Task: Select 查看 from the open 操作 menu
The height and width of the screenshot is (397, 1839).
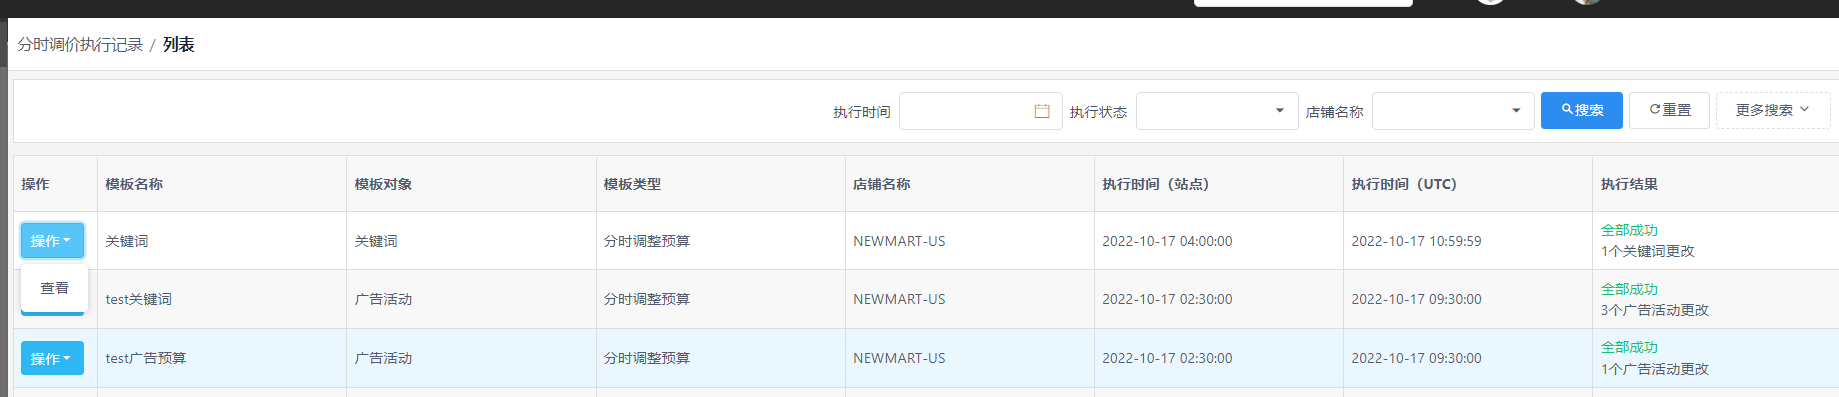Action: coord(54,288)
